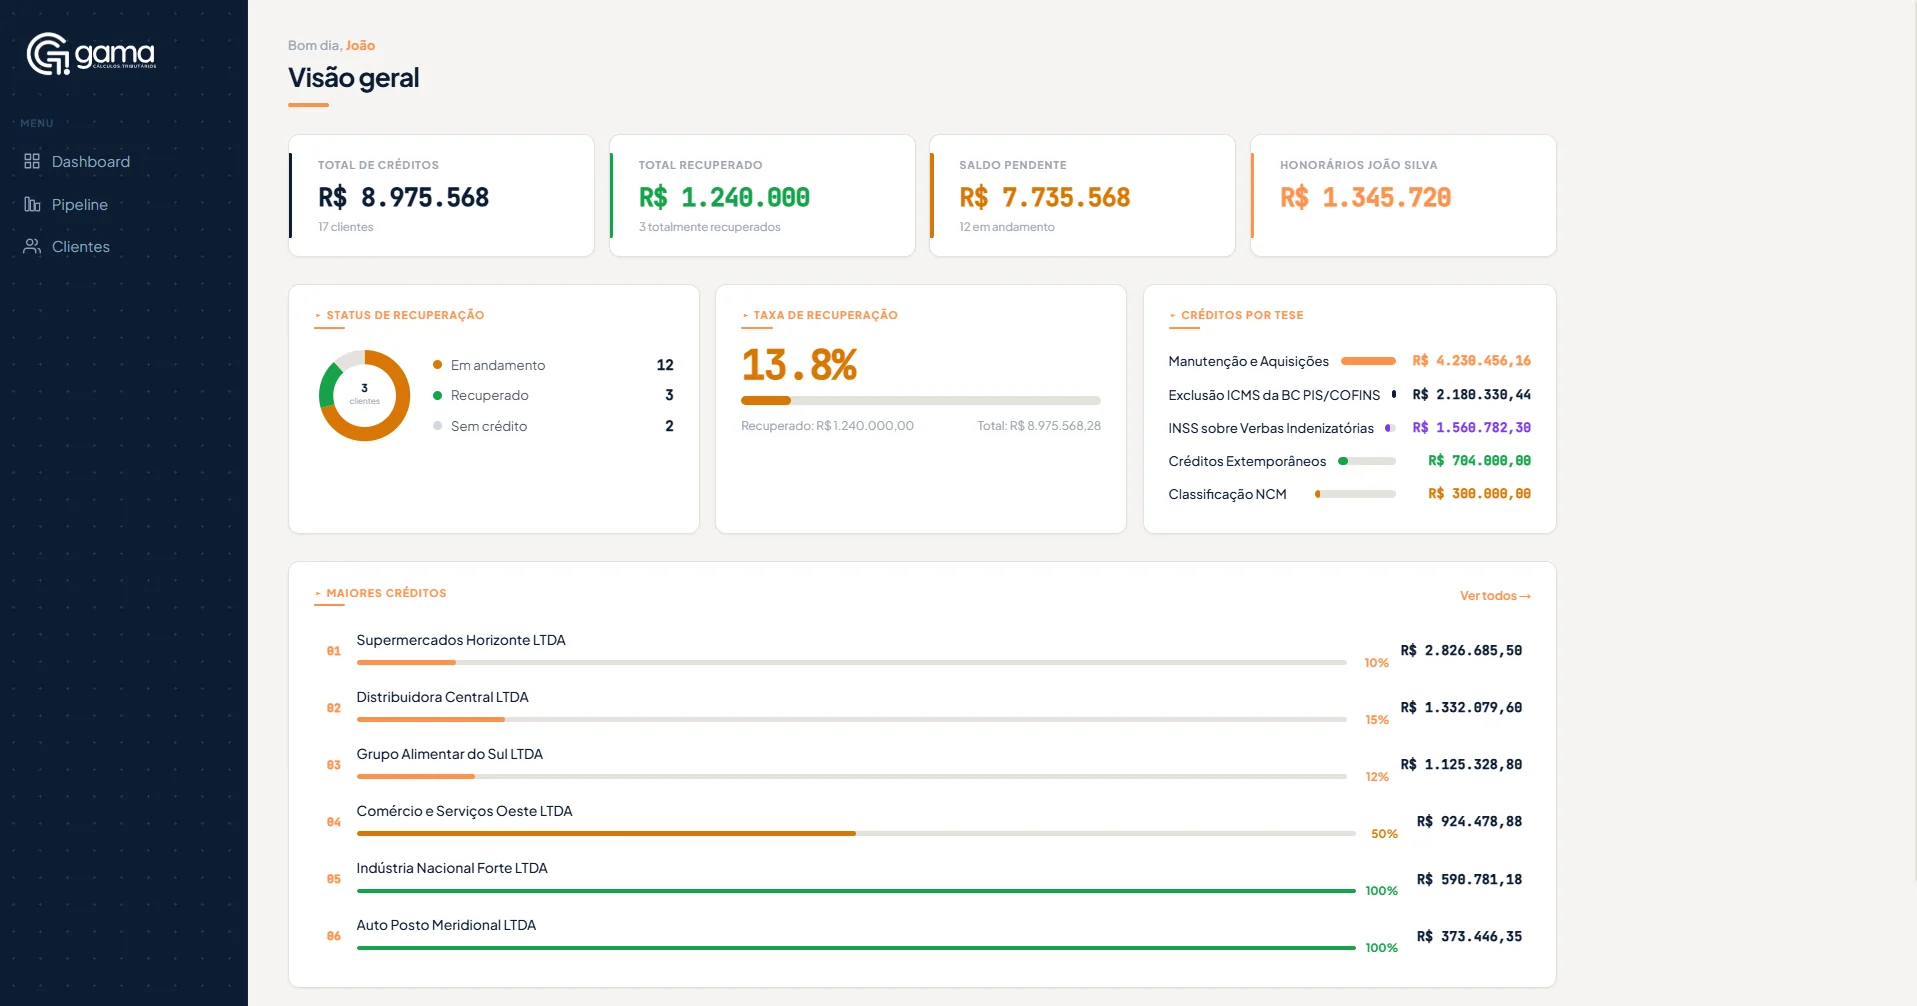Viewport: 1917px width, 1006px height.
Task: Click '3 totalmente recuperados' subtitle
Action: pyautogui.click(x=710, y=227)
